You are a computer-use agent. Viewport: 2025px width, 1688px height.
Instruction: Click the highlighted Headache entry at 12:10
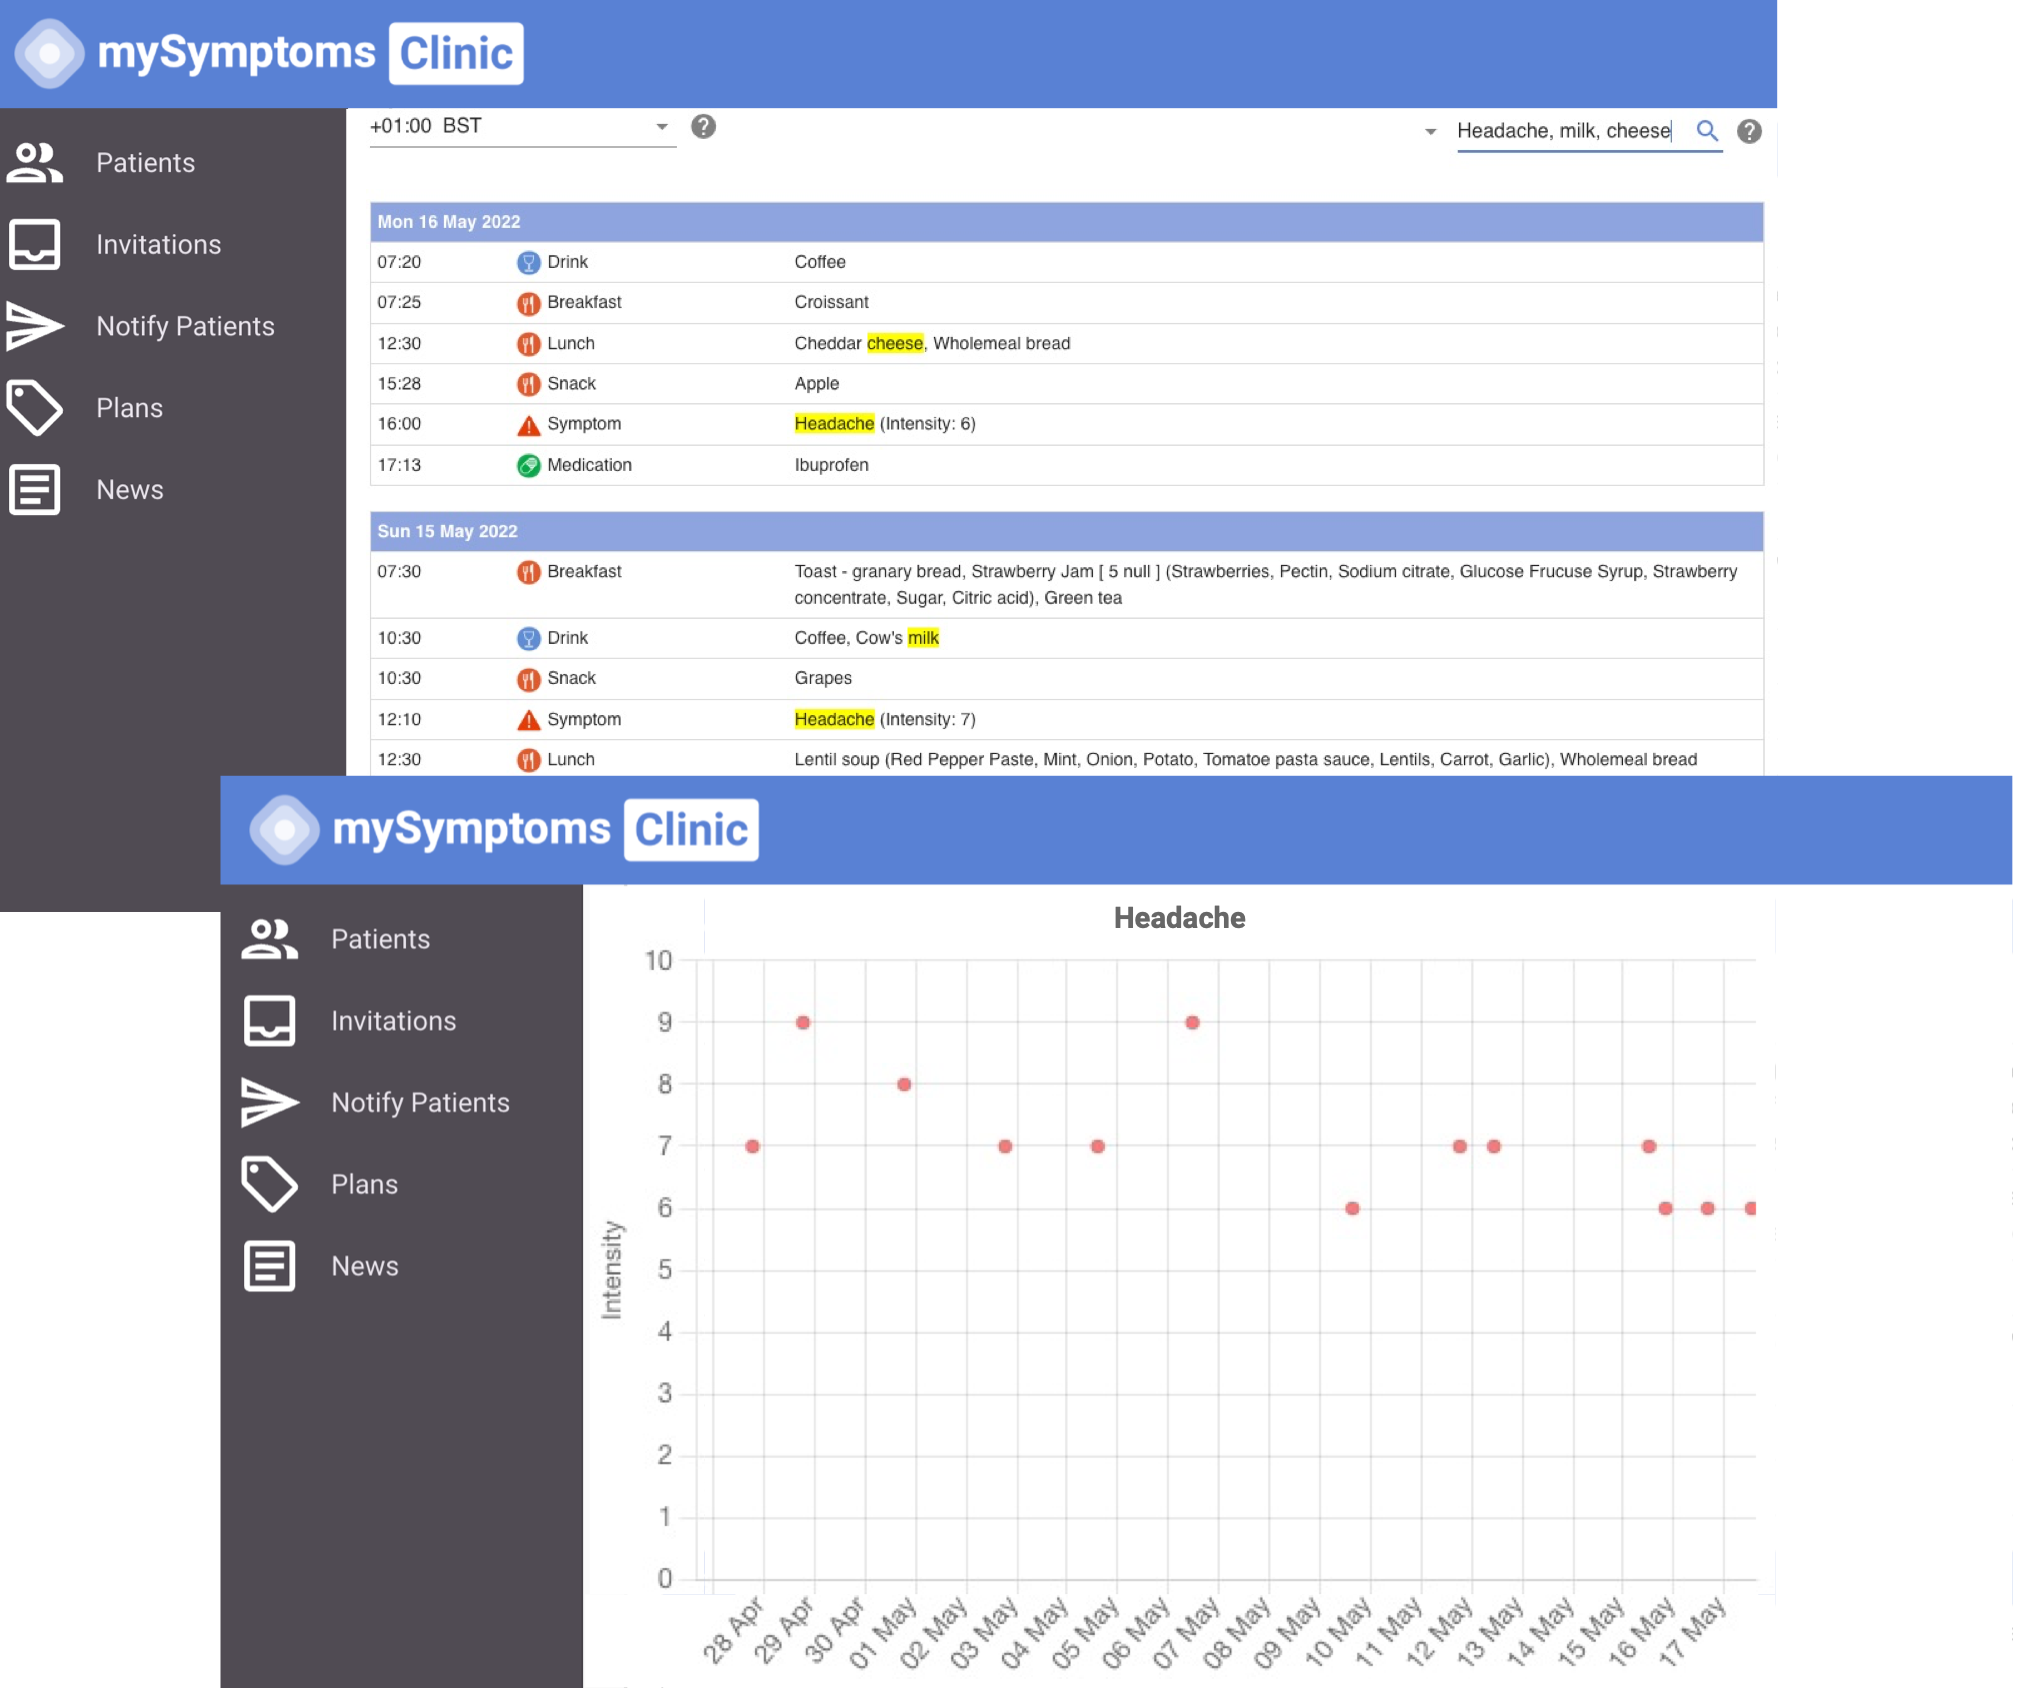tap(834, 719)
